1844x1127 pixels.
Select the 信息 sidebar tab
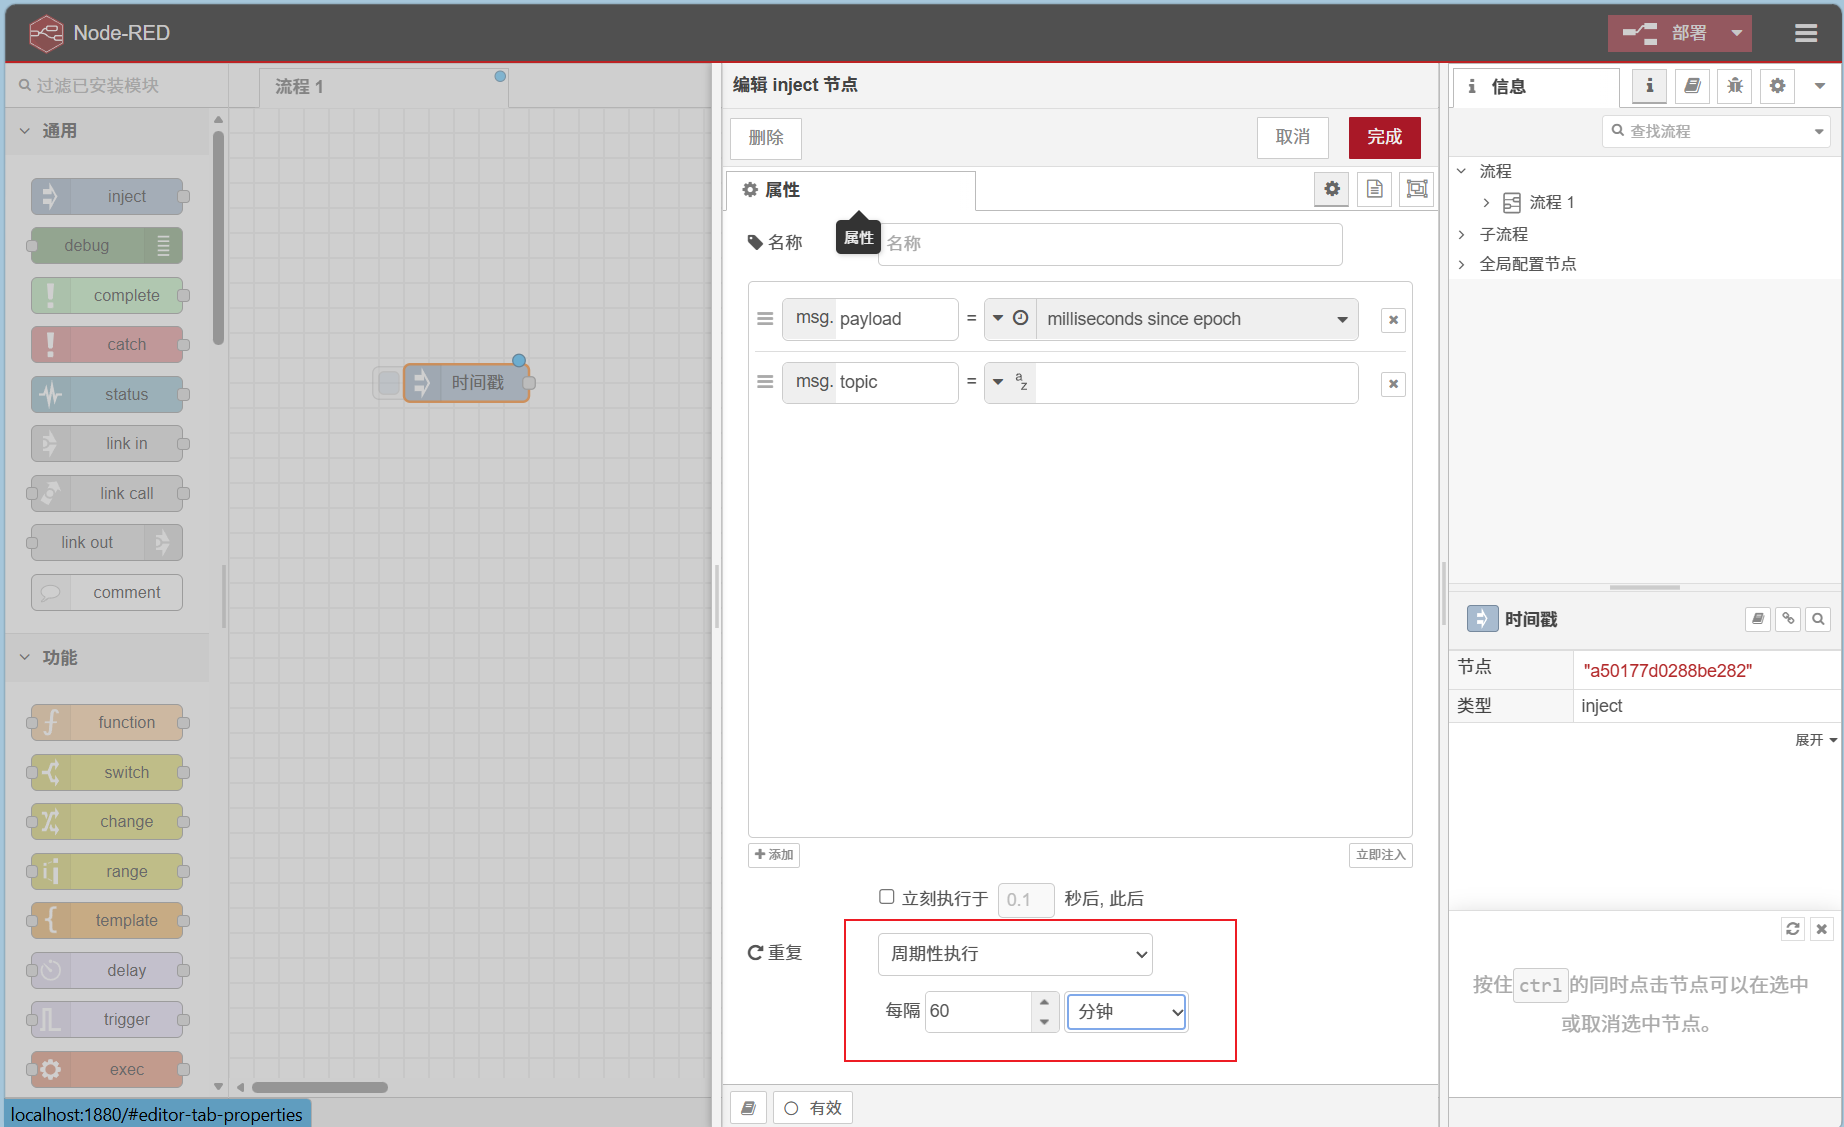click(1535, 87)
